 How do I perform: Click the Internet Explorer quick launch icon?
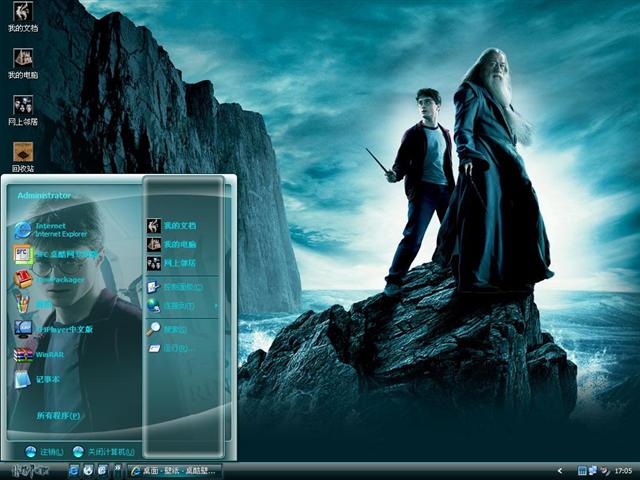74,470
